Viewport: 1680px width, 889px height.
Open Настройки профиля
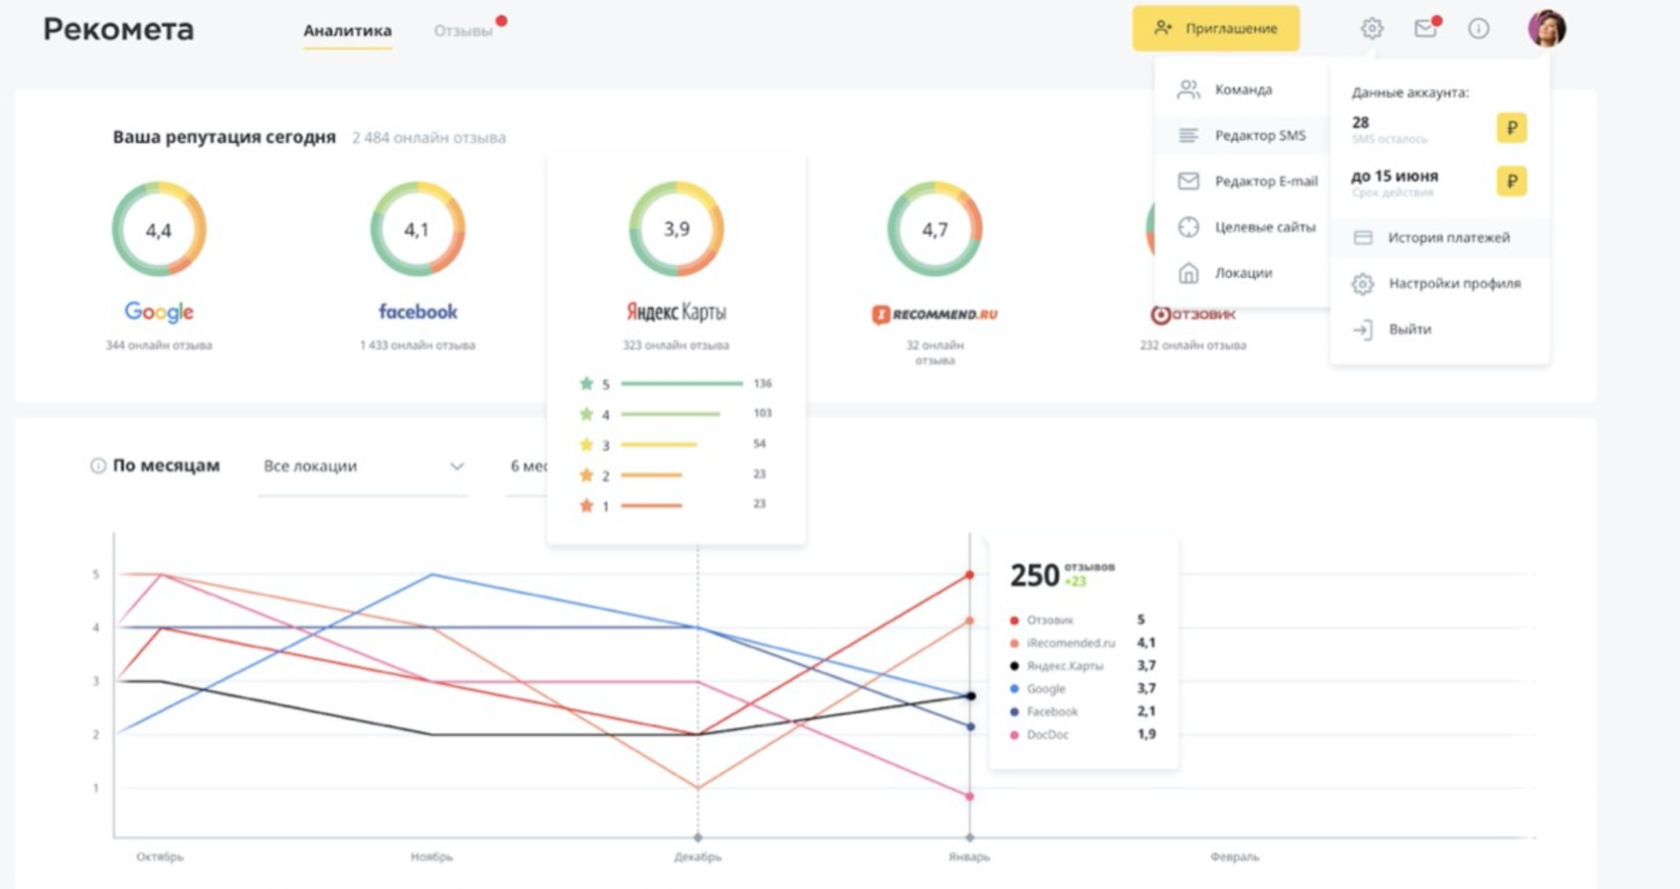(1440, 284)
